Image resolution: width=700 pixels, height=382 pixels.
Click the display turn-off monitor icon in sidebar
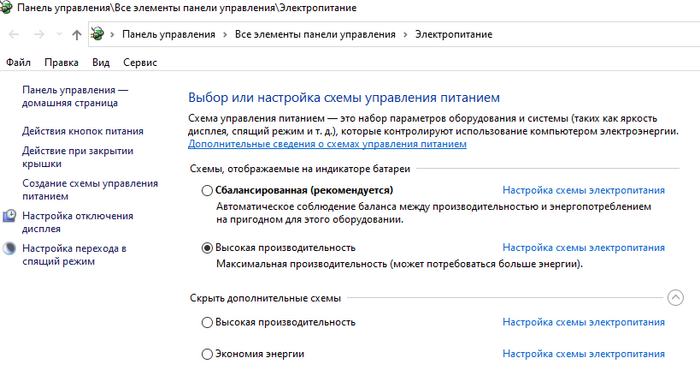(x=9, y=216)
